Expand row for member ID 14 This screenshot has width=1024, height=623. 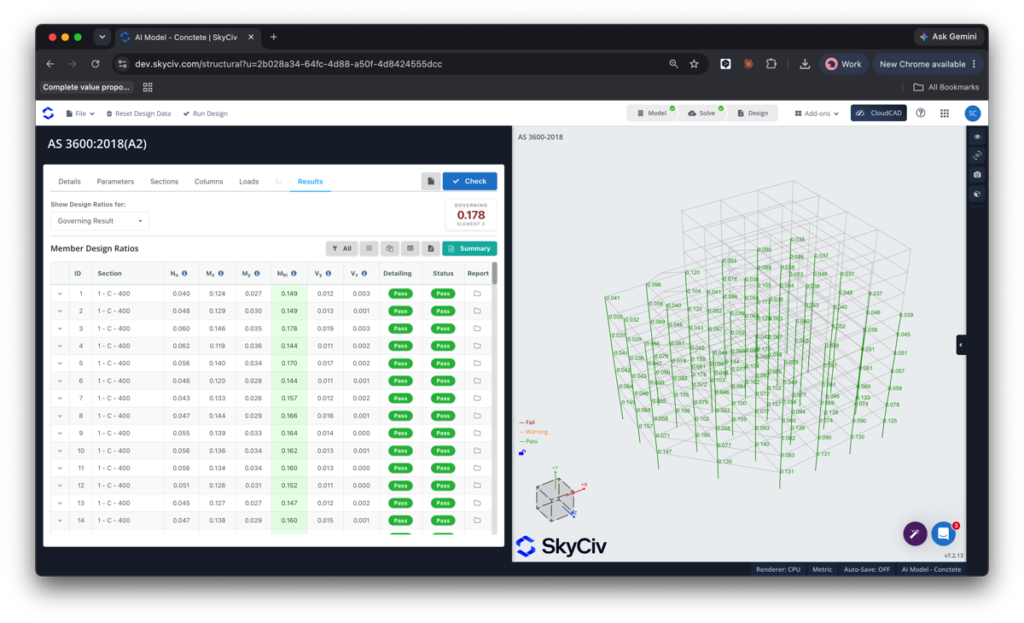60,520
